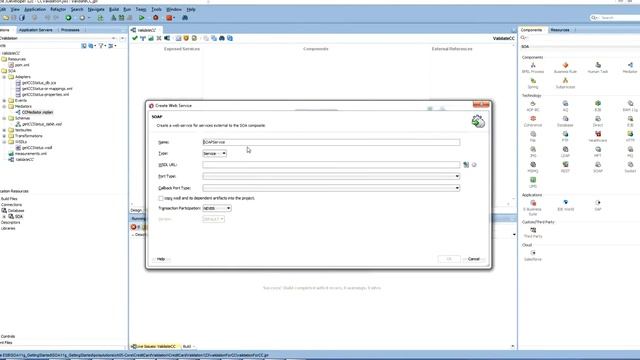Click the green checkmark validate icon in composite toolbar
Viewport: 640px width, 360px height.
pos(135,38)
